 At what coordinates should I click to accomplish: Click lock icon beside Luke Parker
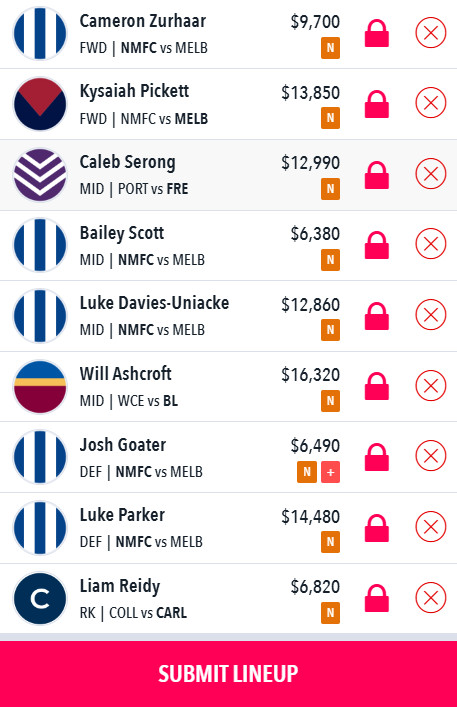pos(376,528)
